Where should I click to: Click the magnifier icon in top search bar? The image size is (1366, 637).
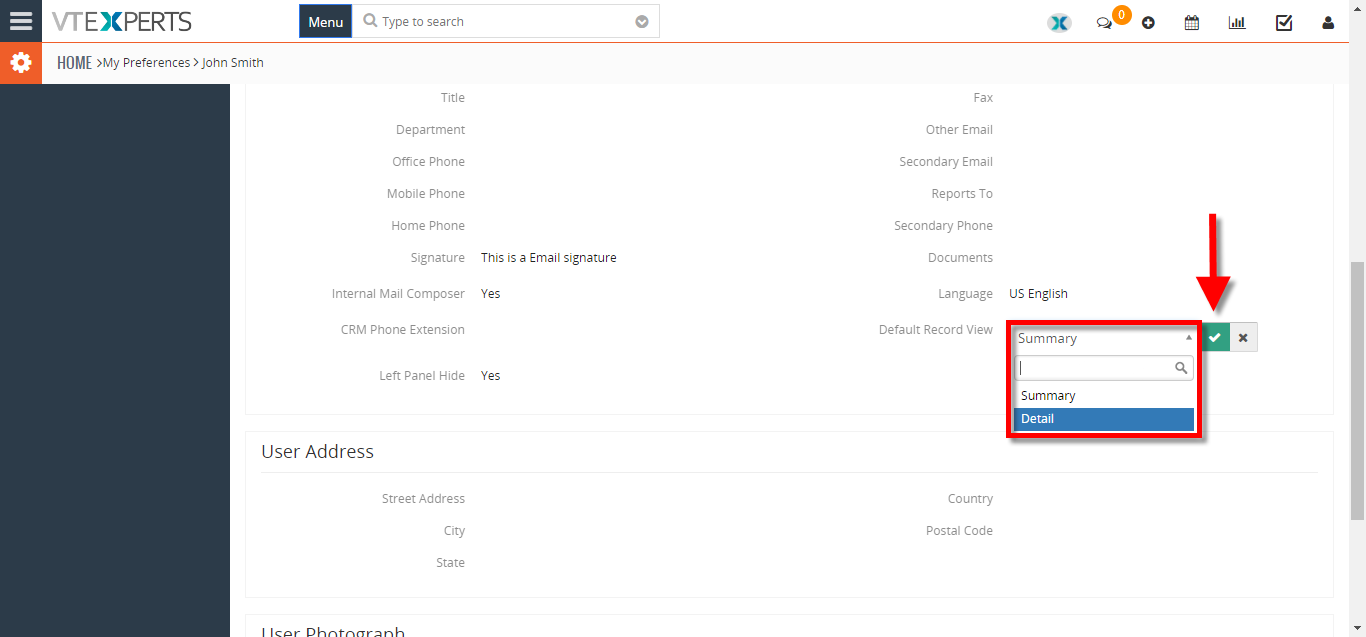pyautogui.click(x=369, y=21)
